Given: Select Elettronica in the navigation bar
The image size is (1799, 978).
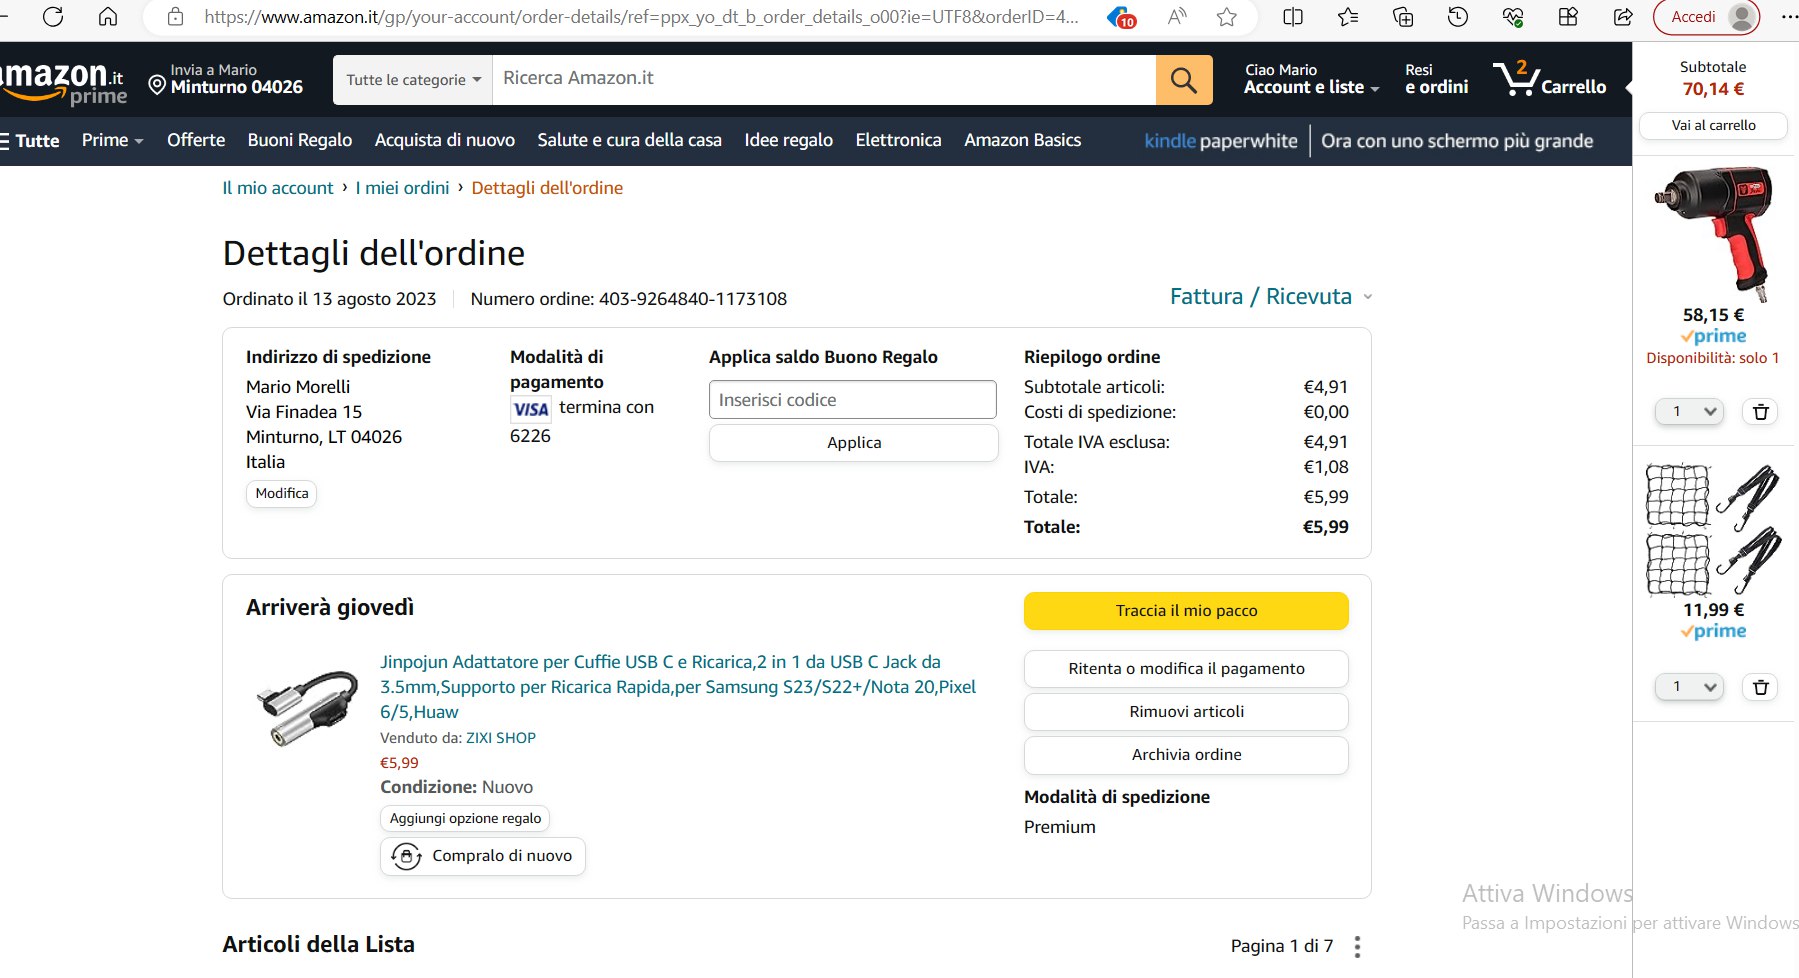Looking at the screenshot, I should (898, 141).
